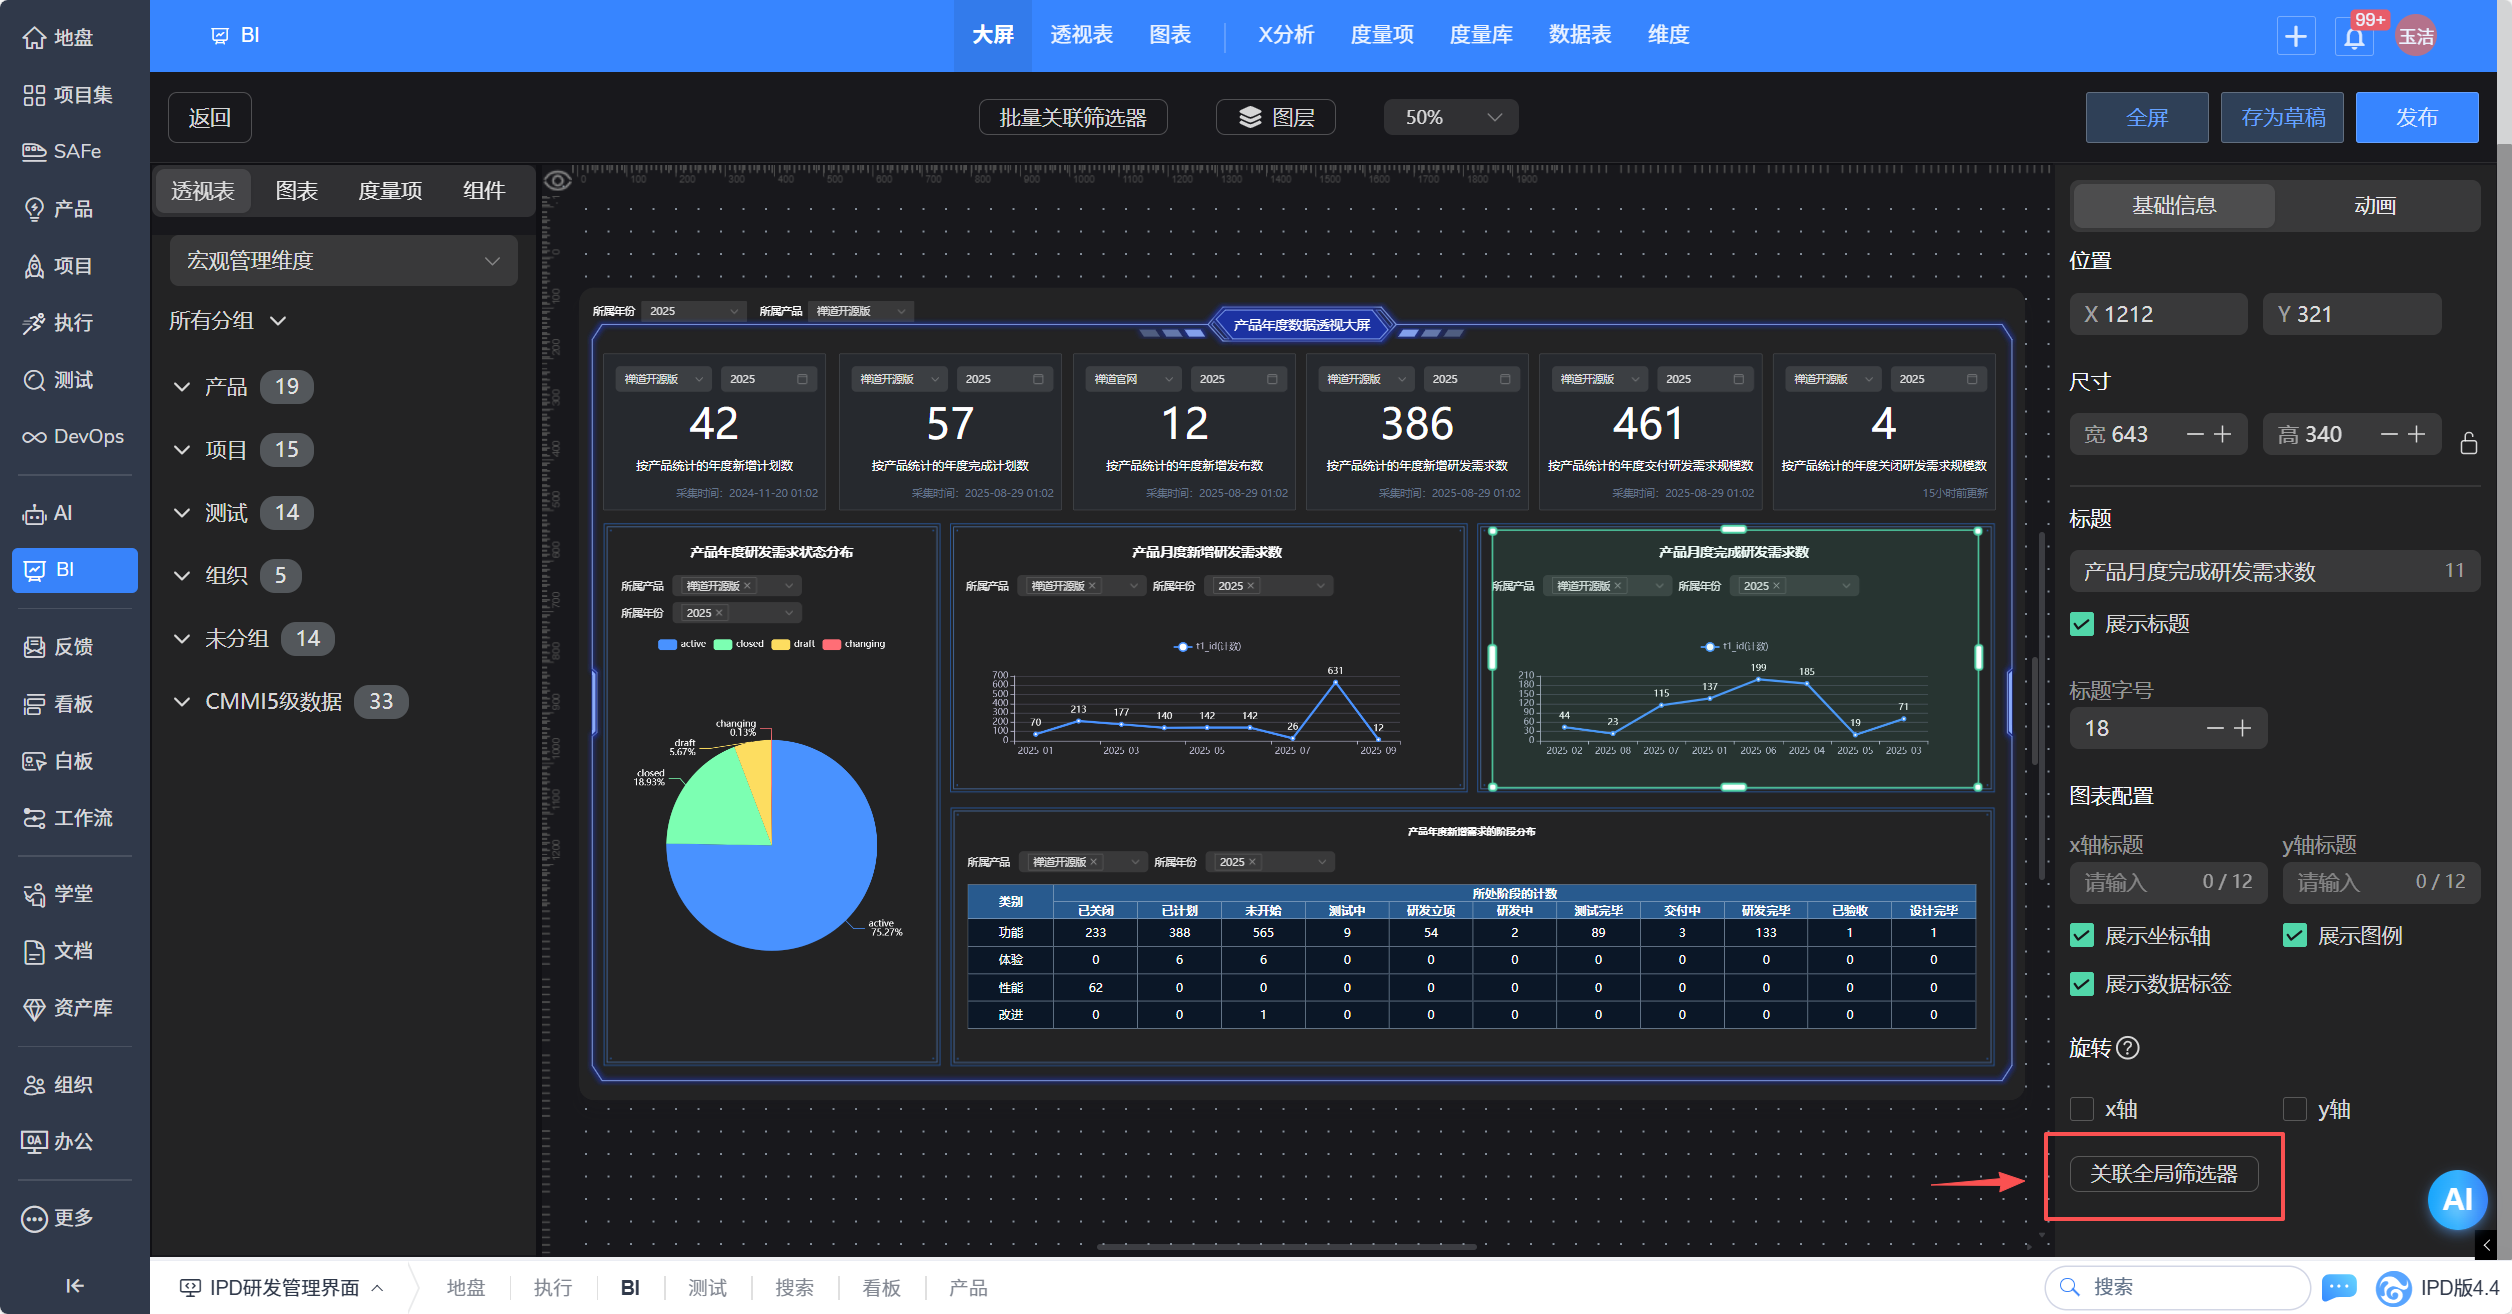Open the floating AI assistant button
The height and width of the screenshot is (1314, 2512).
tap(2456, 1199)
